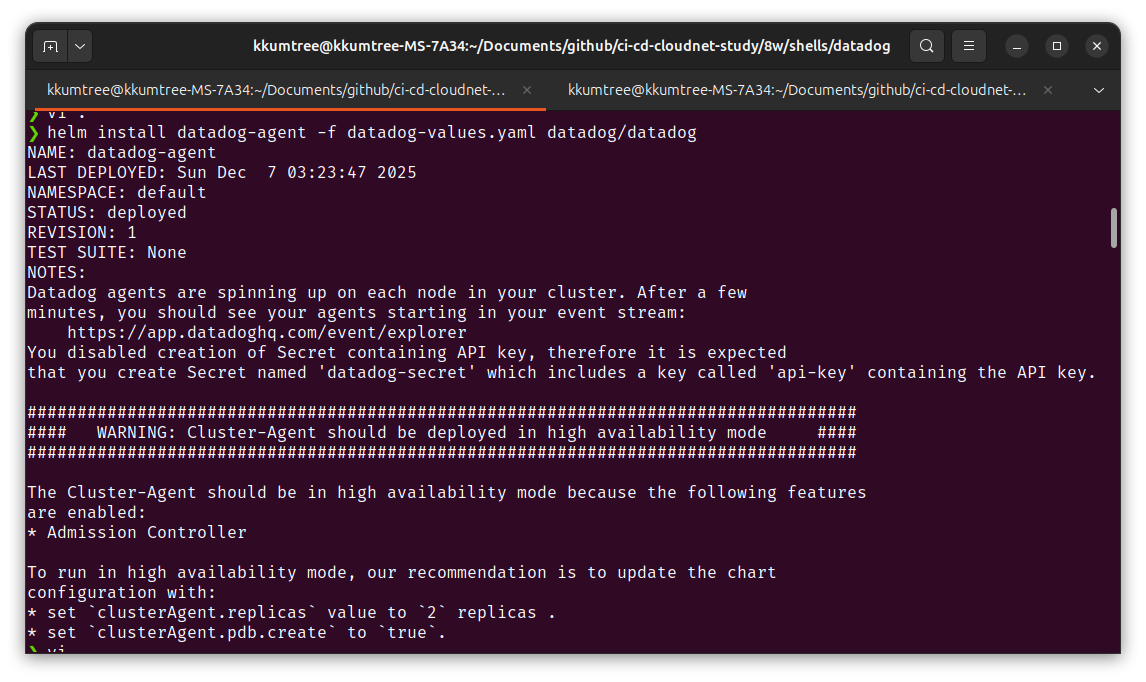
Task: Click the 'STATUS: deployed' line
Action: [x=107, y=213]
